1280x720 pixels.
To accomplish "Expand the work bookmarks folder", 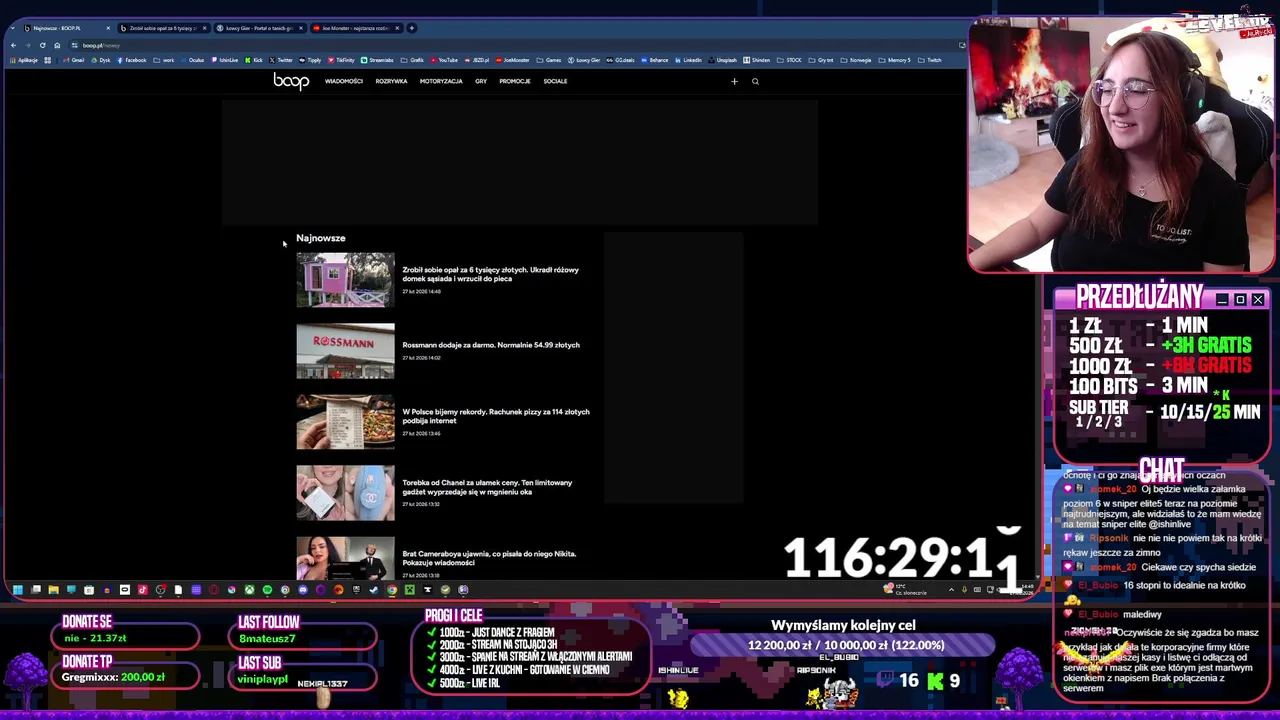I will click(163, 60).
